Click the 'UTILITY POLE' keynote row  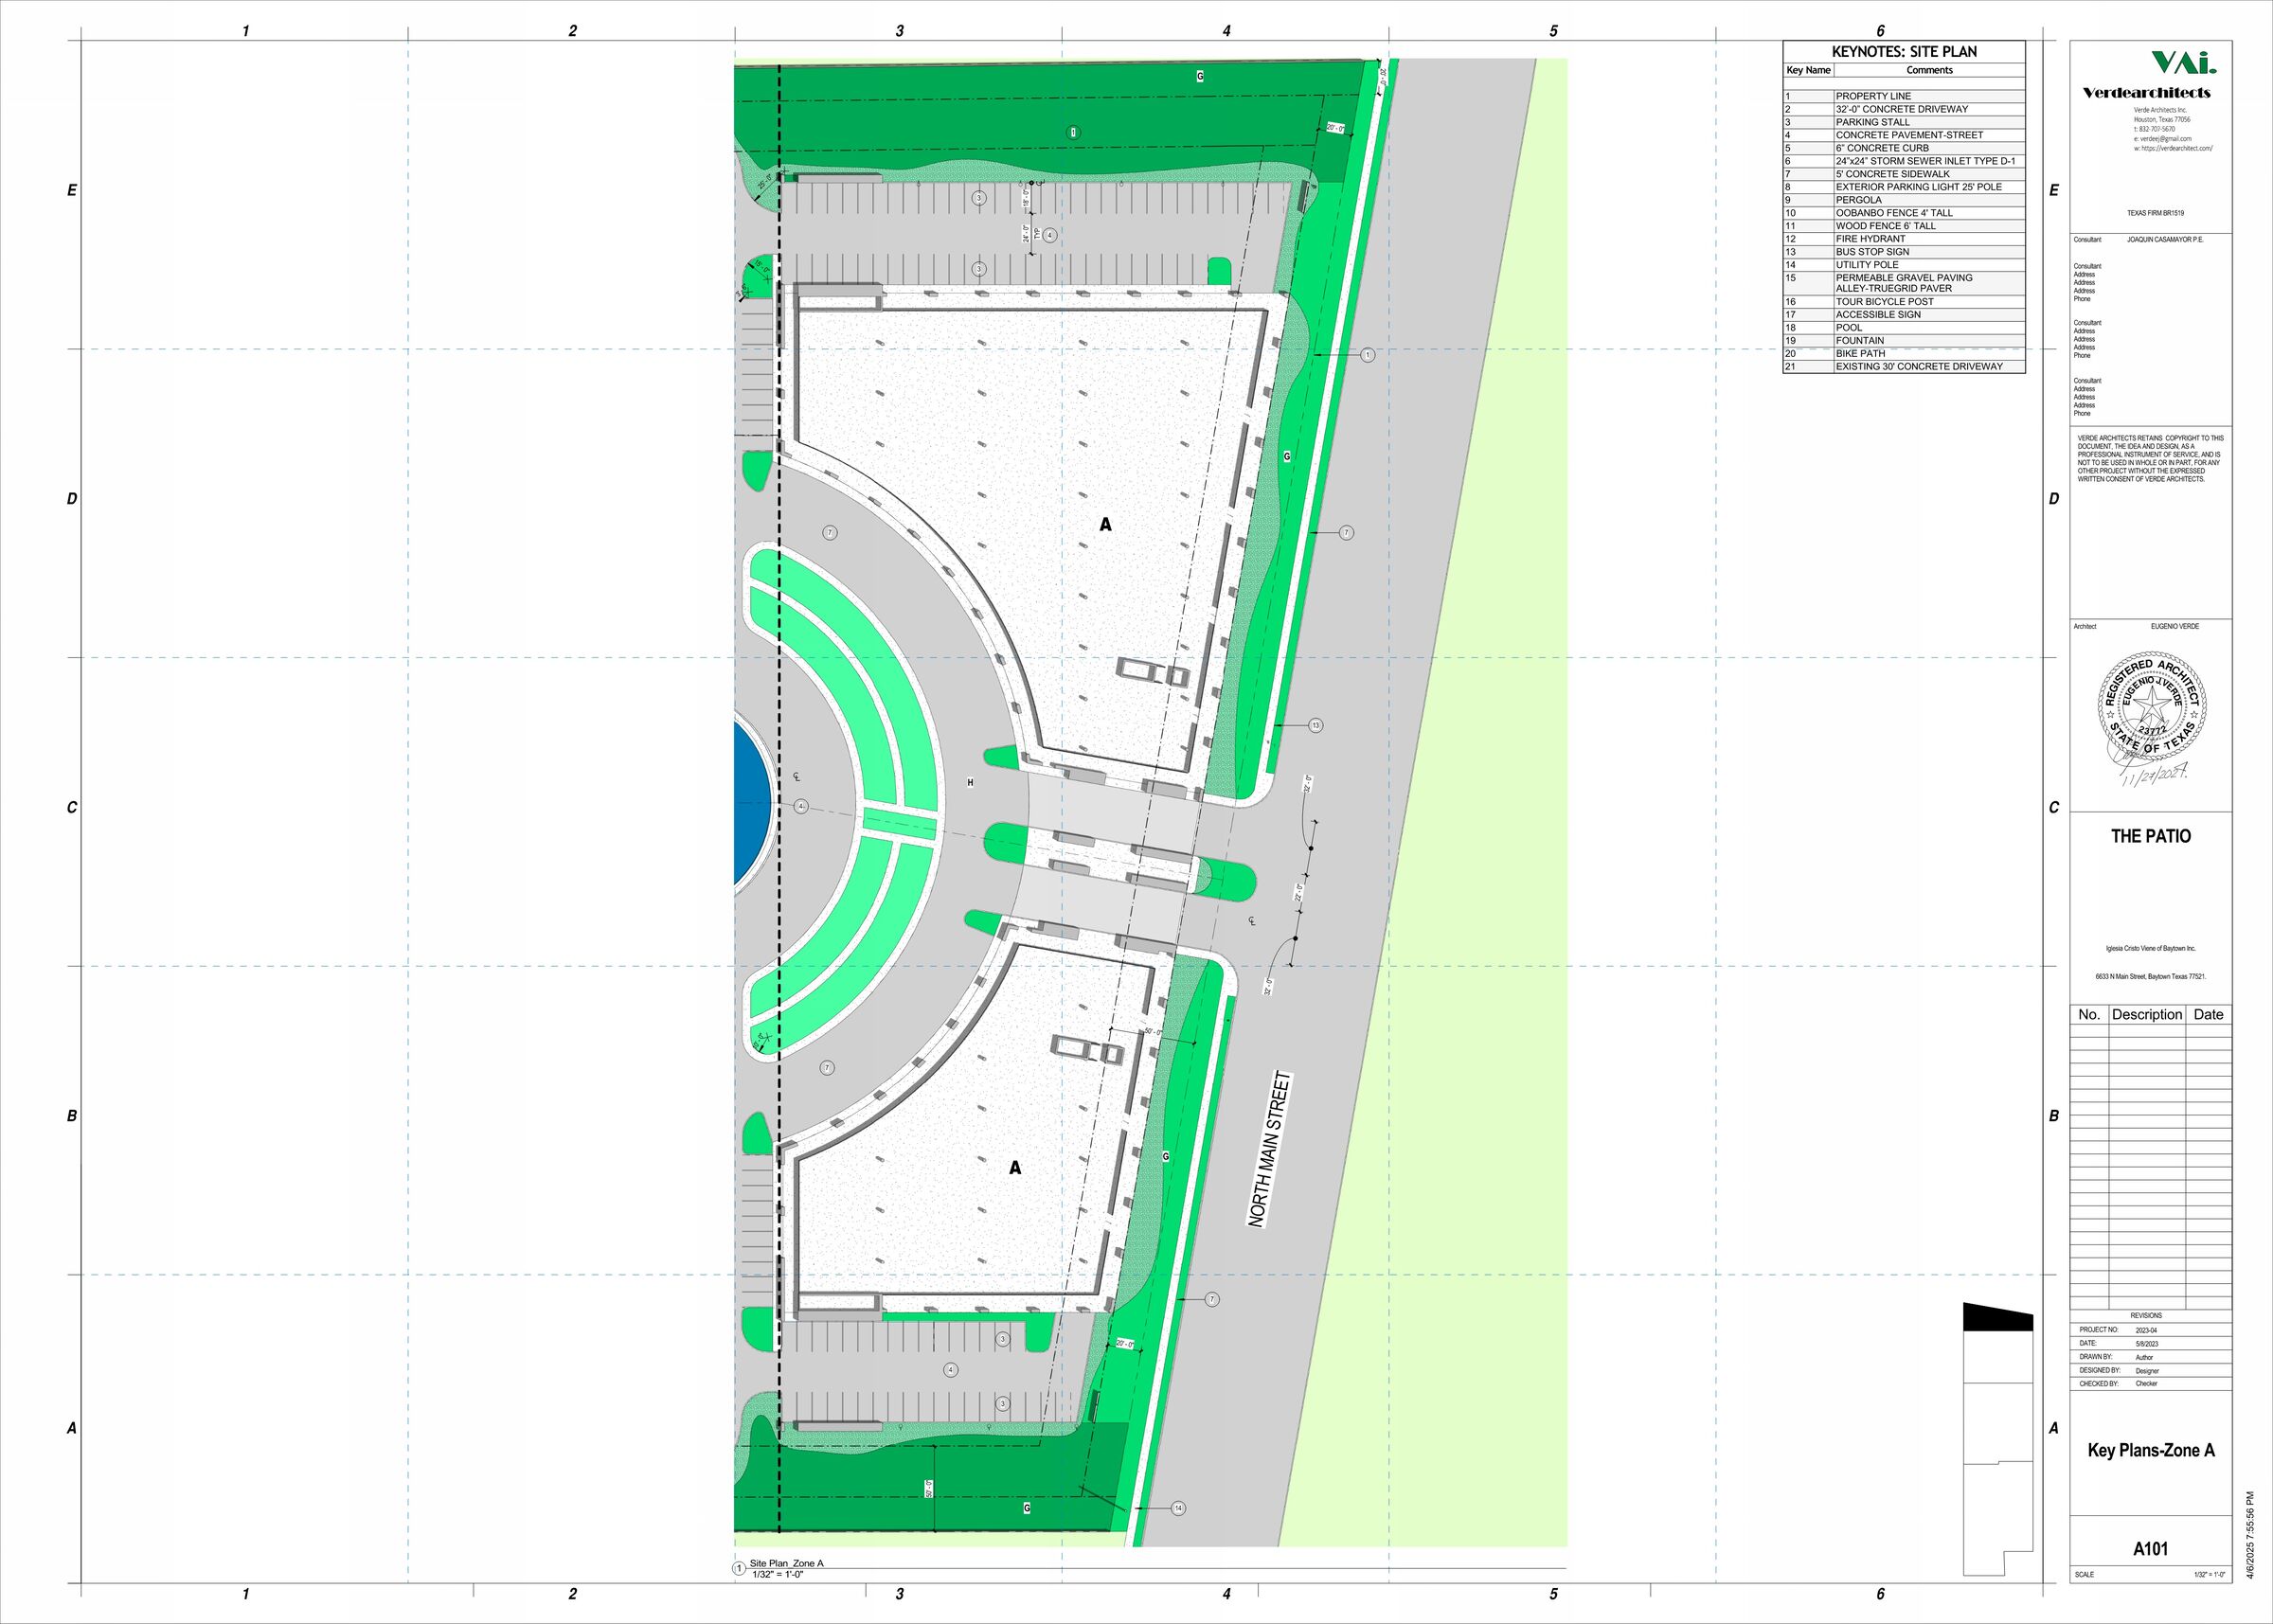1904,265
